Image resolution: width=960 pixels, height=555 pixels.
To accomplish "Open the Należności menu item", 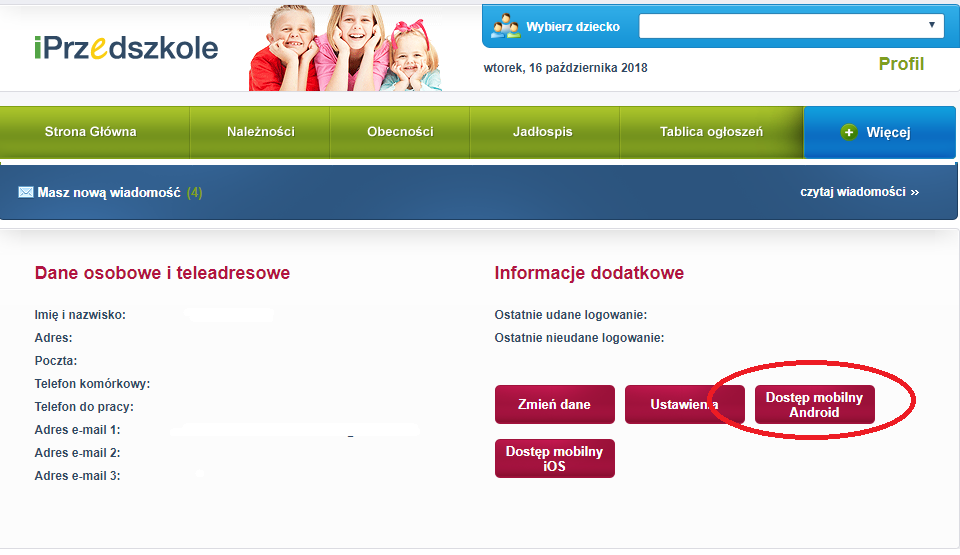I will [x=260, y=132].
